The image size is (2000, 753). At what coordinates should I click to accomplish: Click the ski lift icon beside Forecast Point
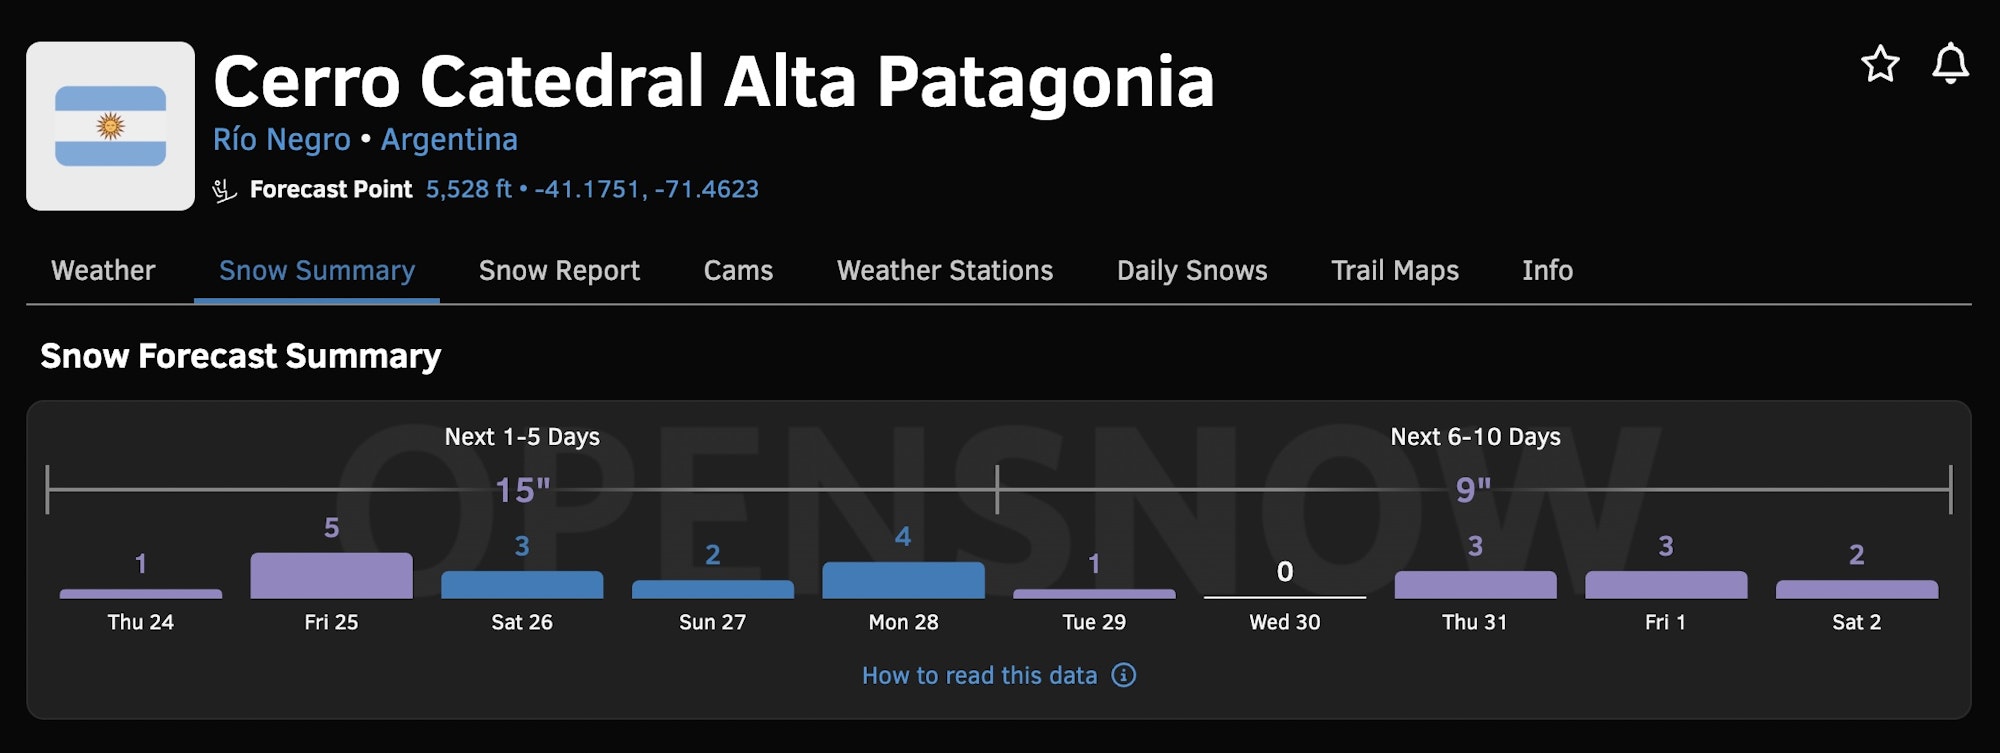click(225, 190)
